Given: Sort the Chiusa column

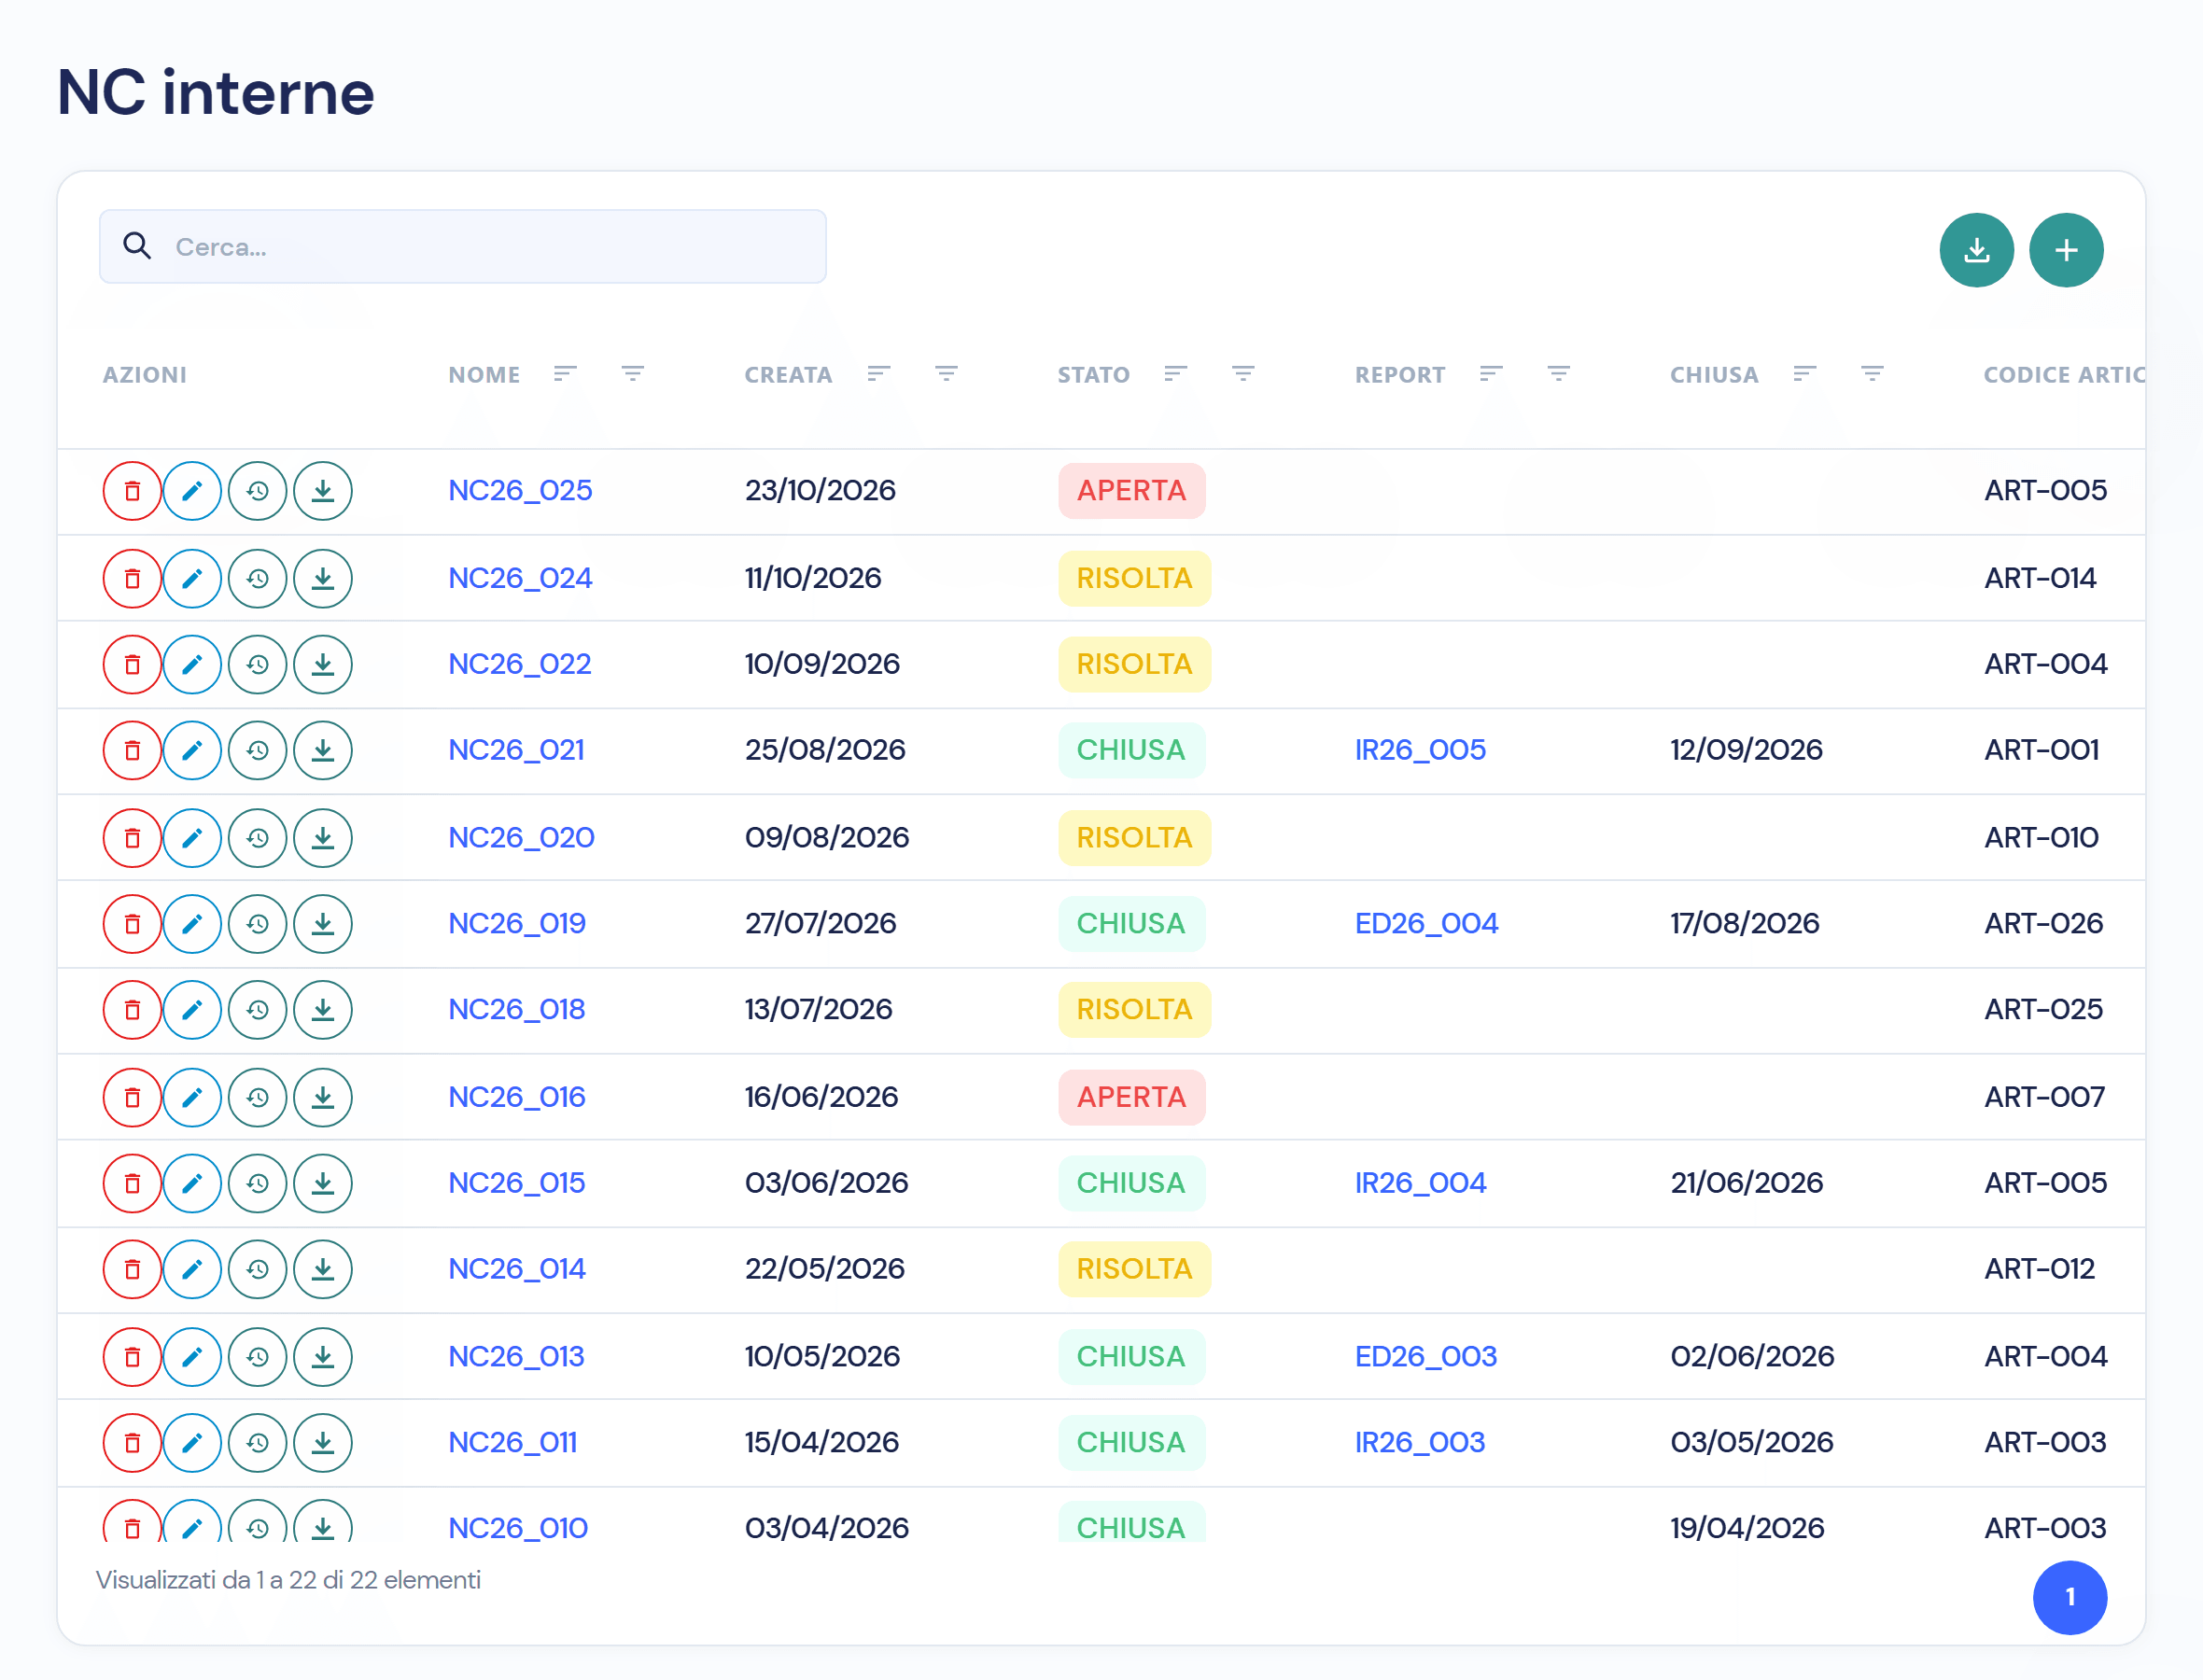Looking at the screenshot, I should point(1805,374).
